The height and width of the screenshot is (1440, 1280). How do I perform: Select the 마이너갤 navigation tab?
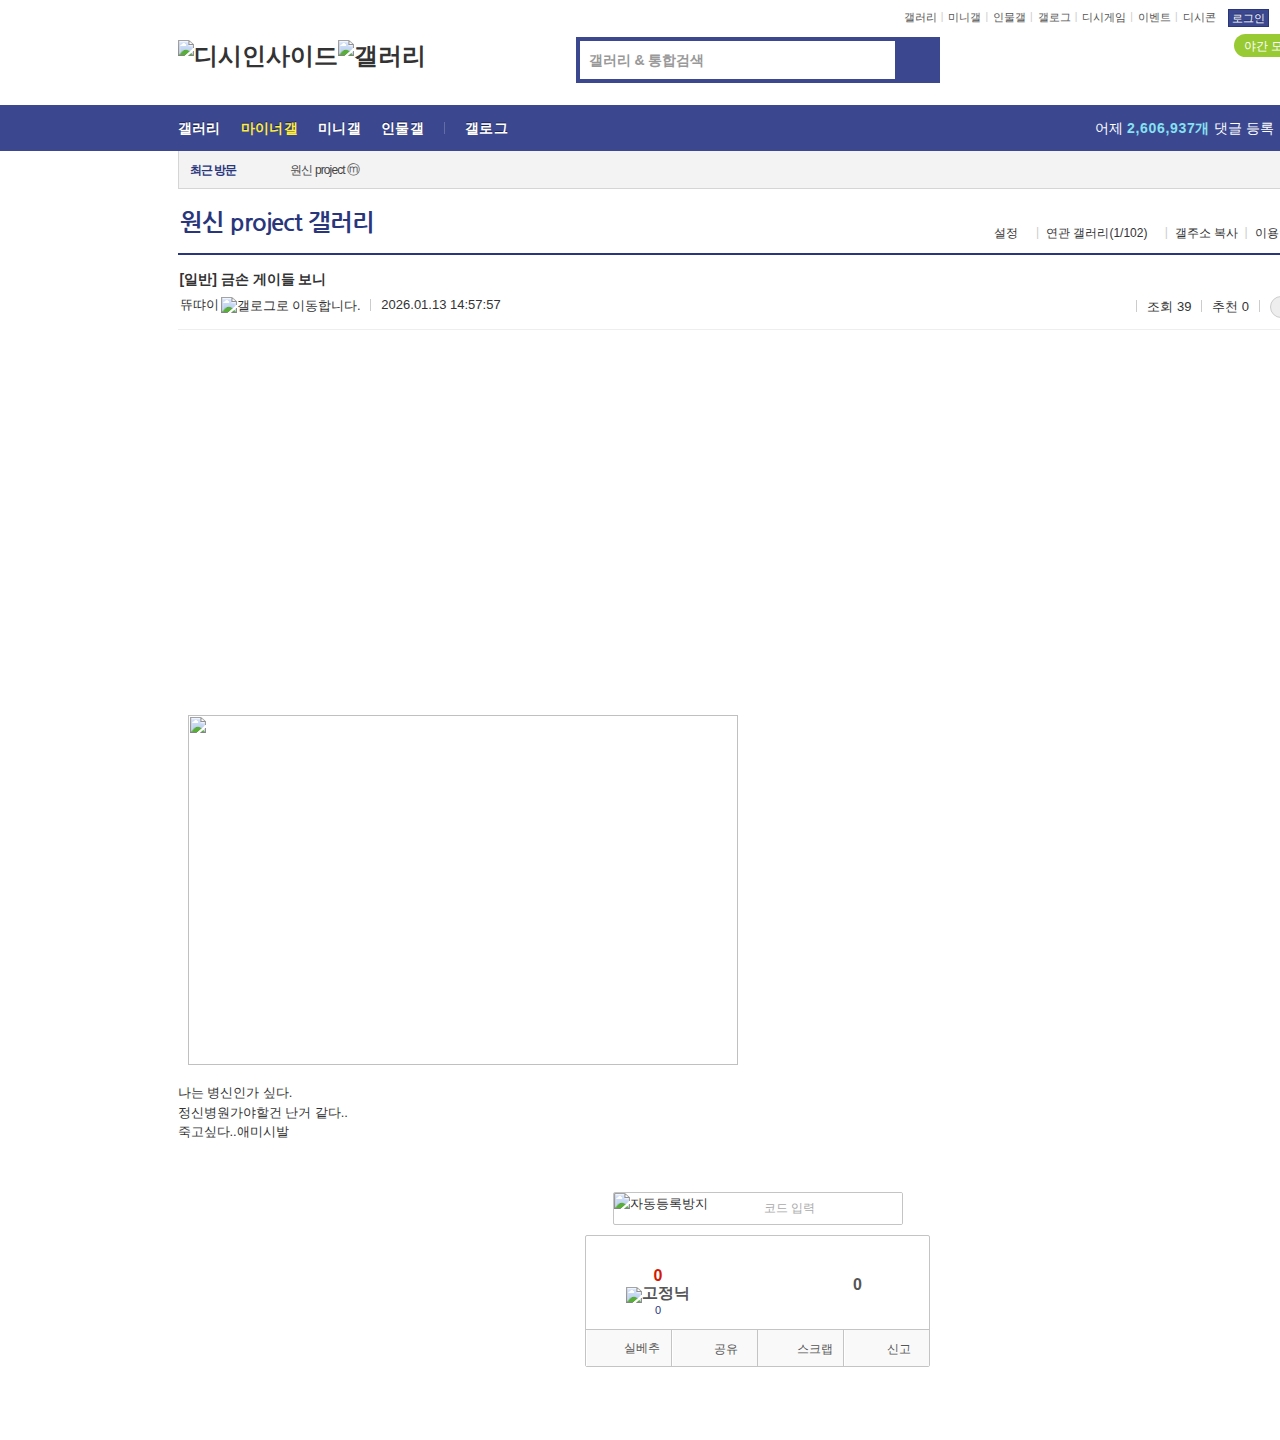tap(269, 129)
